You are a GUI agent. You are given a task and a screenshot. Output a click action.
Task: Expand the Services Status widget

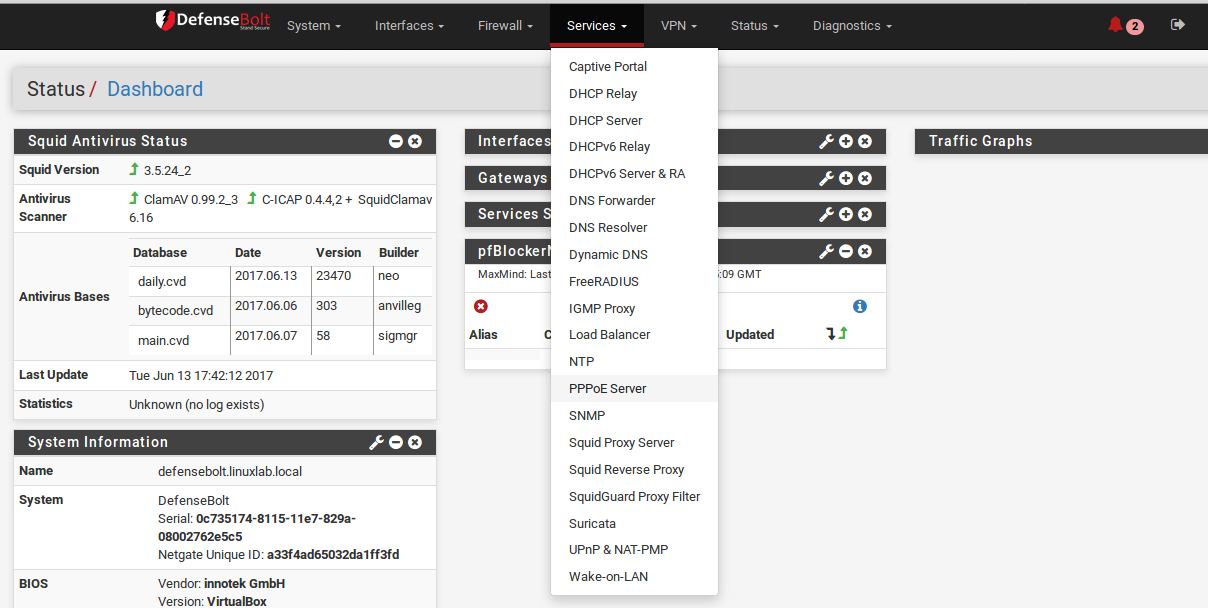846,214
